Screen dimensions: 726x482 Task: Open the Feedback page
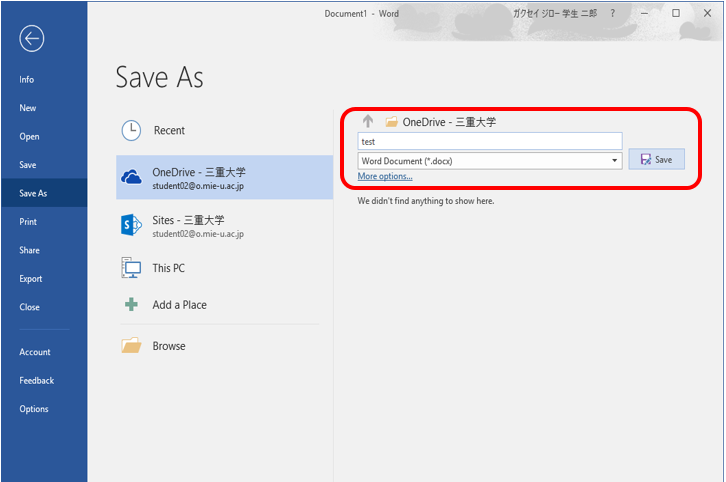[x=37, y=381]
